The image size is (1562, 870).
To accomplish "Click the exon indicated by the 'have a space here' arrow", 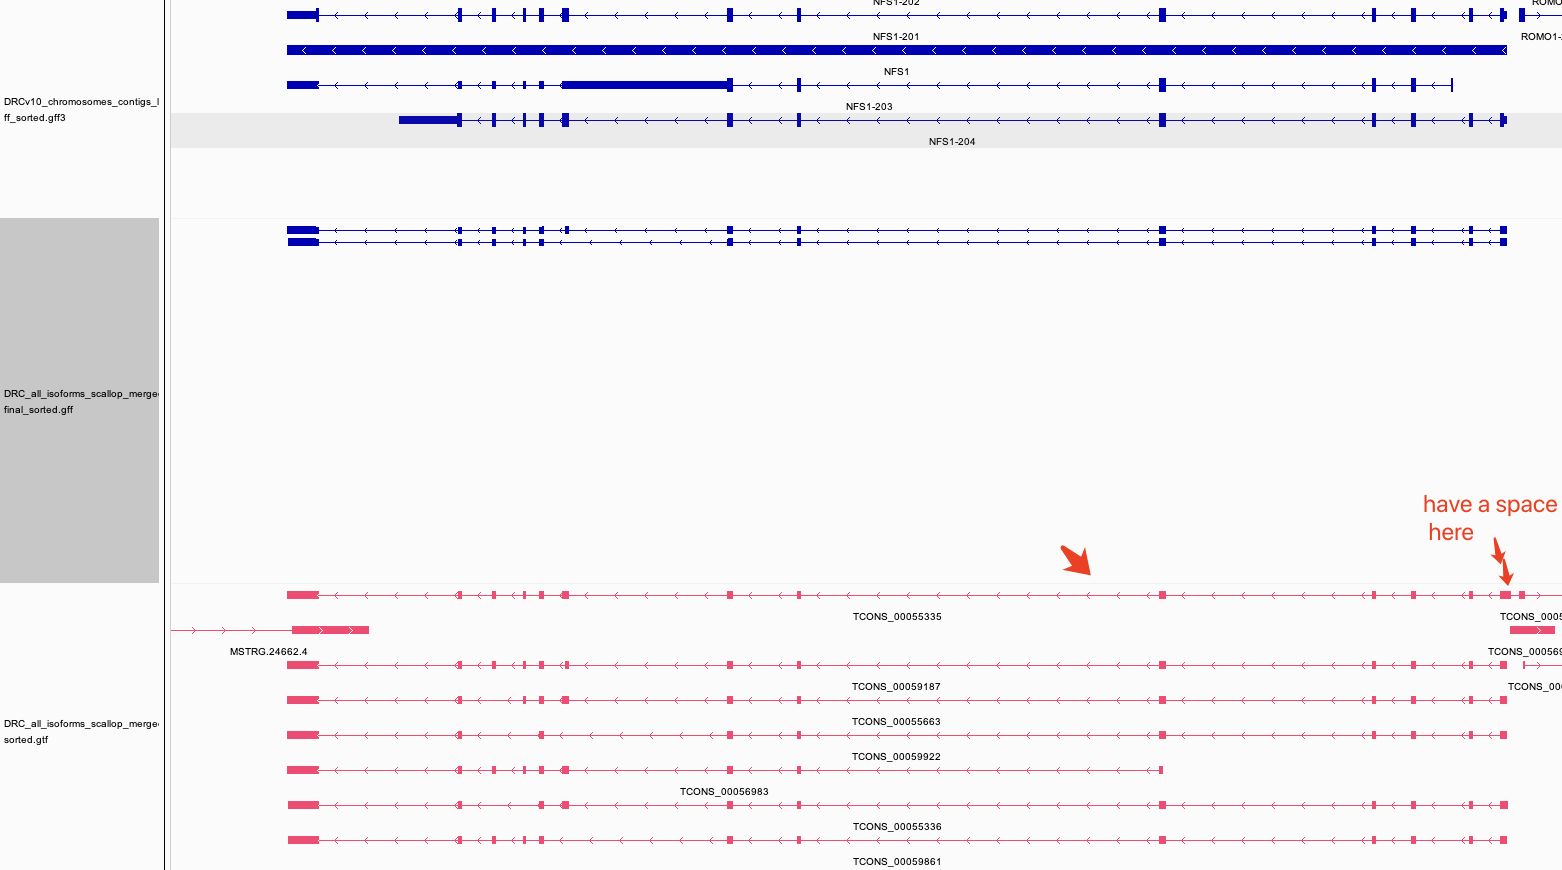I will click(x=1508, y=593).
